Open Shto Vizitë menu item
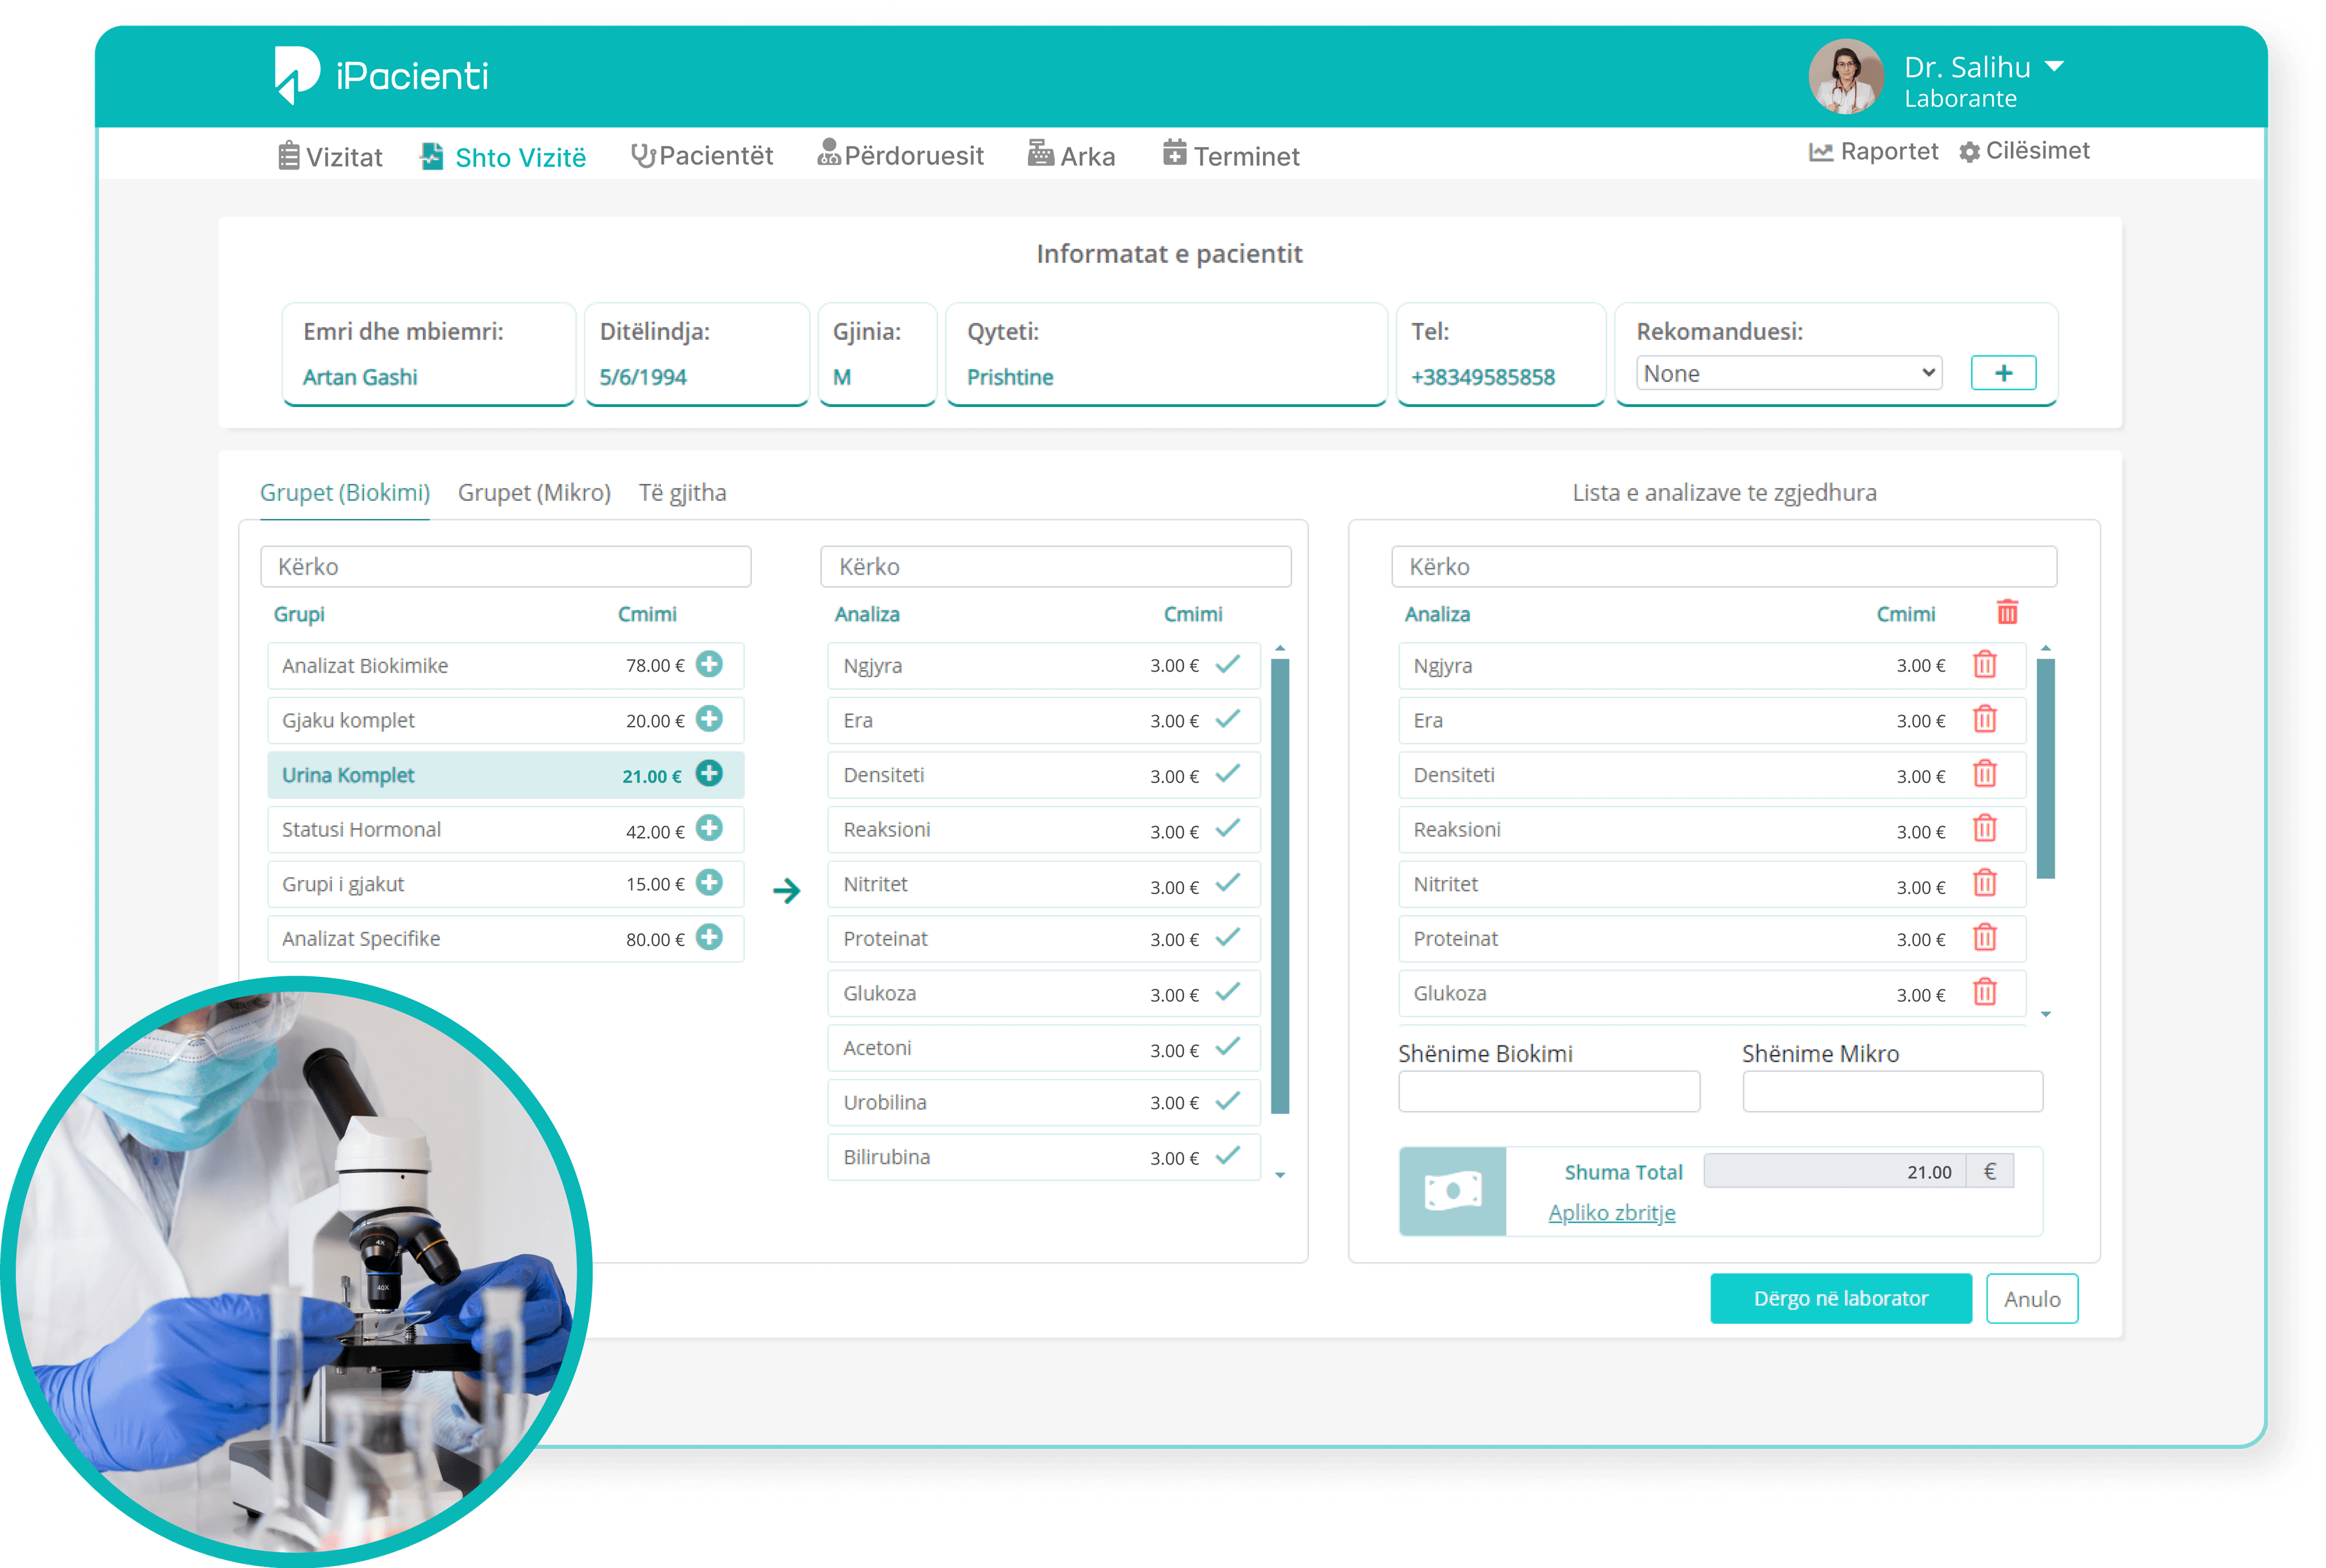Image resolution: width=2326 pixels, height=1568 pixels. pos(503,157)
